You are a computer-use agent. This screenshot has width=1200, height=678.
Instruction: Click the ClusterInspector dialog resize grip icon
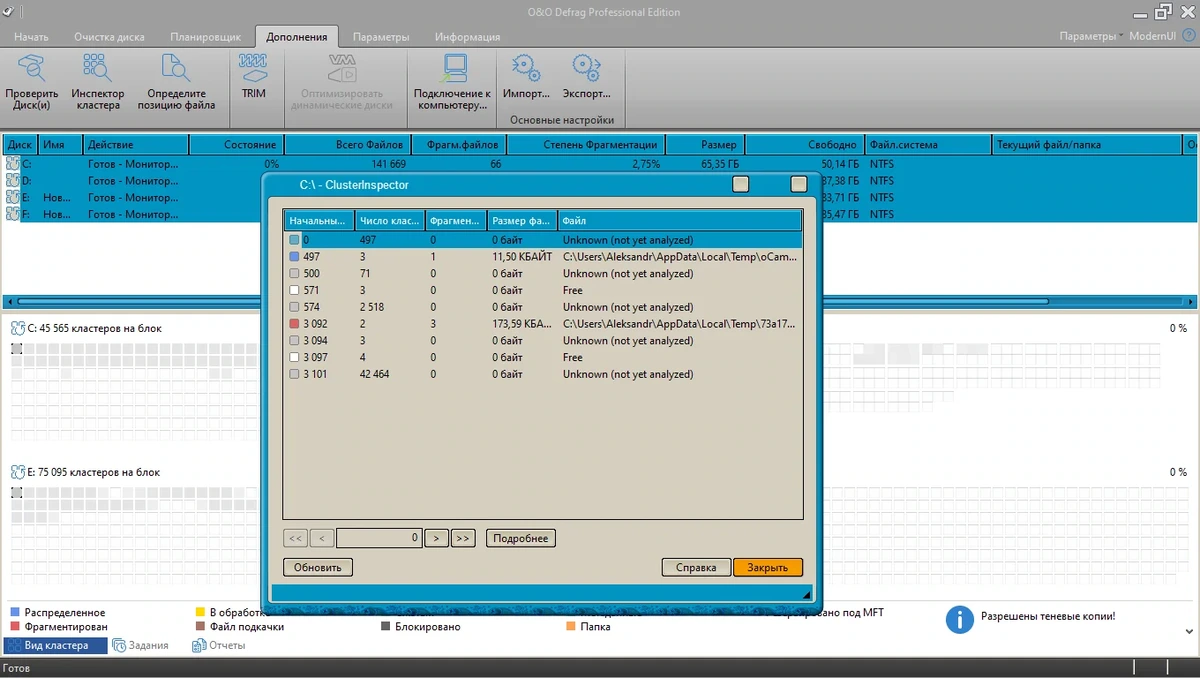pos(806,594)
